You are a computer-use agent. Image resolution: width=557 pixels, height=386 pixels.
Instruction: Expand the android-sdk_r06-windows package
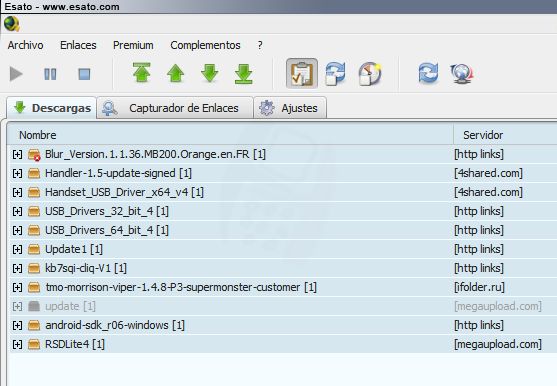(17, 325)
